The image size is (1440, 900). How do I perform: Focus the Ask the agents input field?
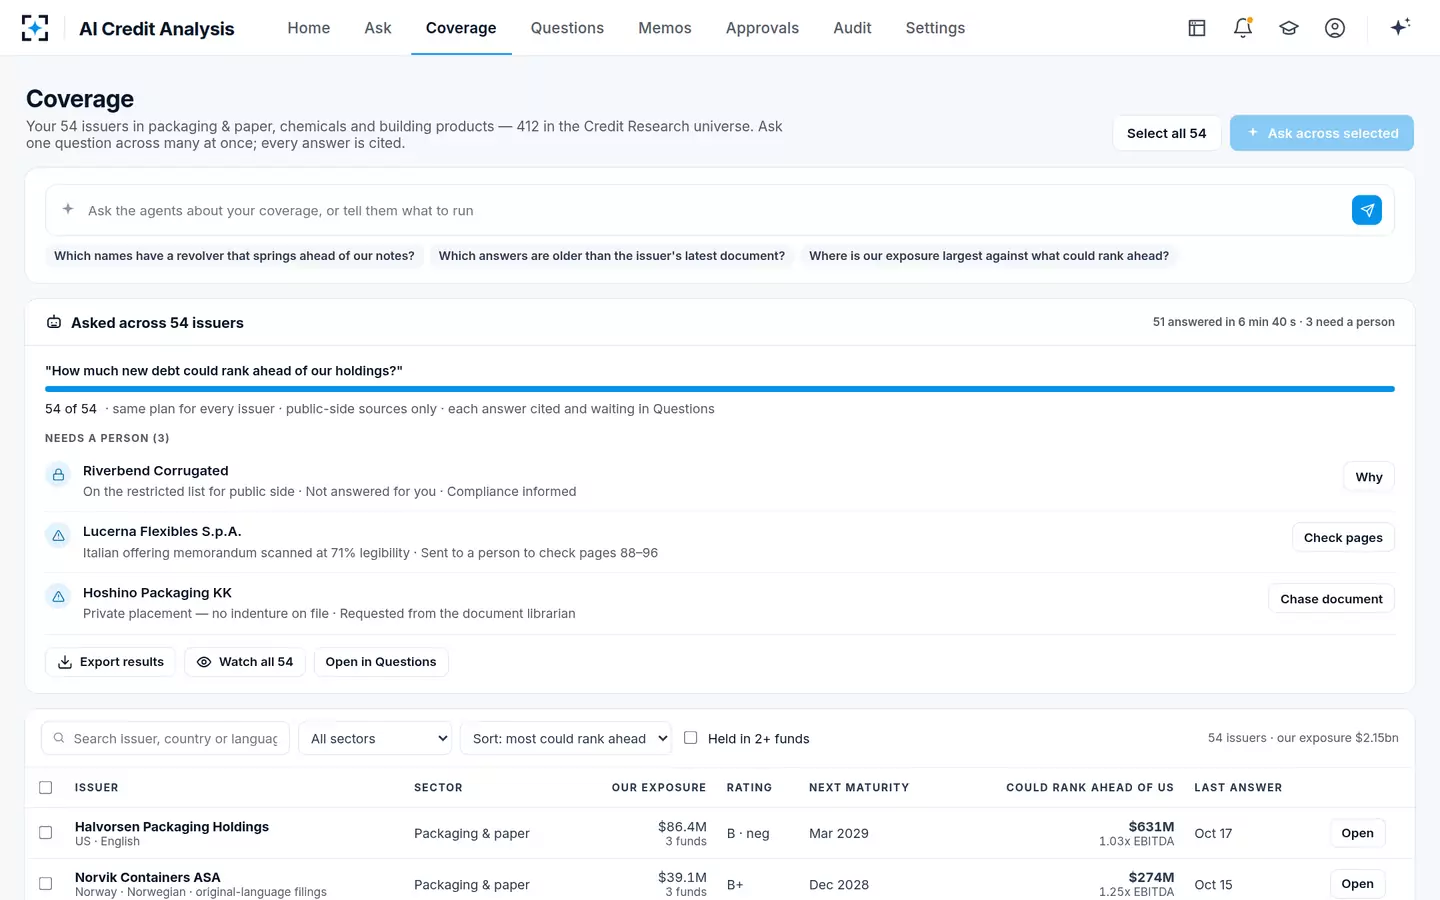click(x=714, y=210)
